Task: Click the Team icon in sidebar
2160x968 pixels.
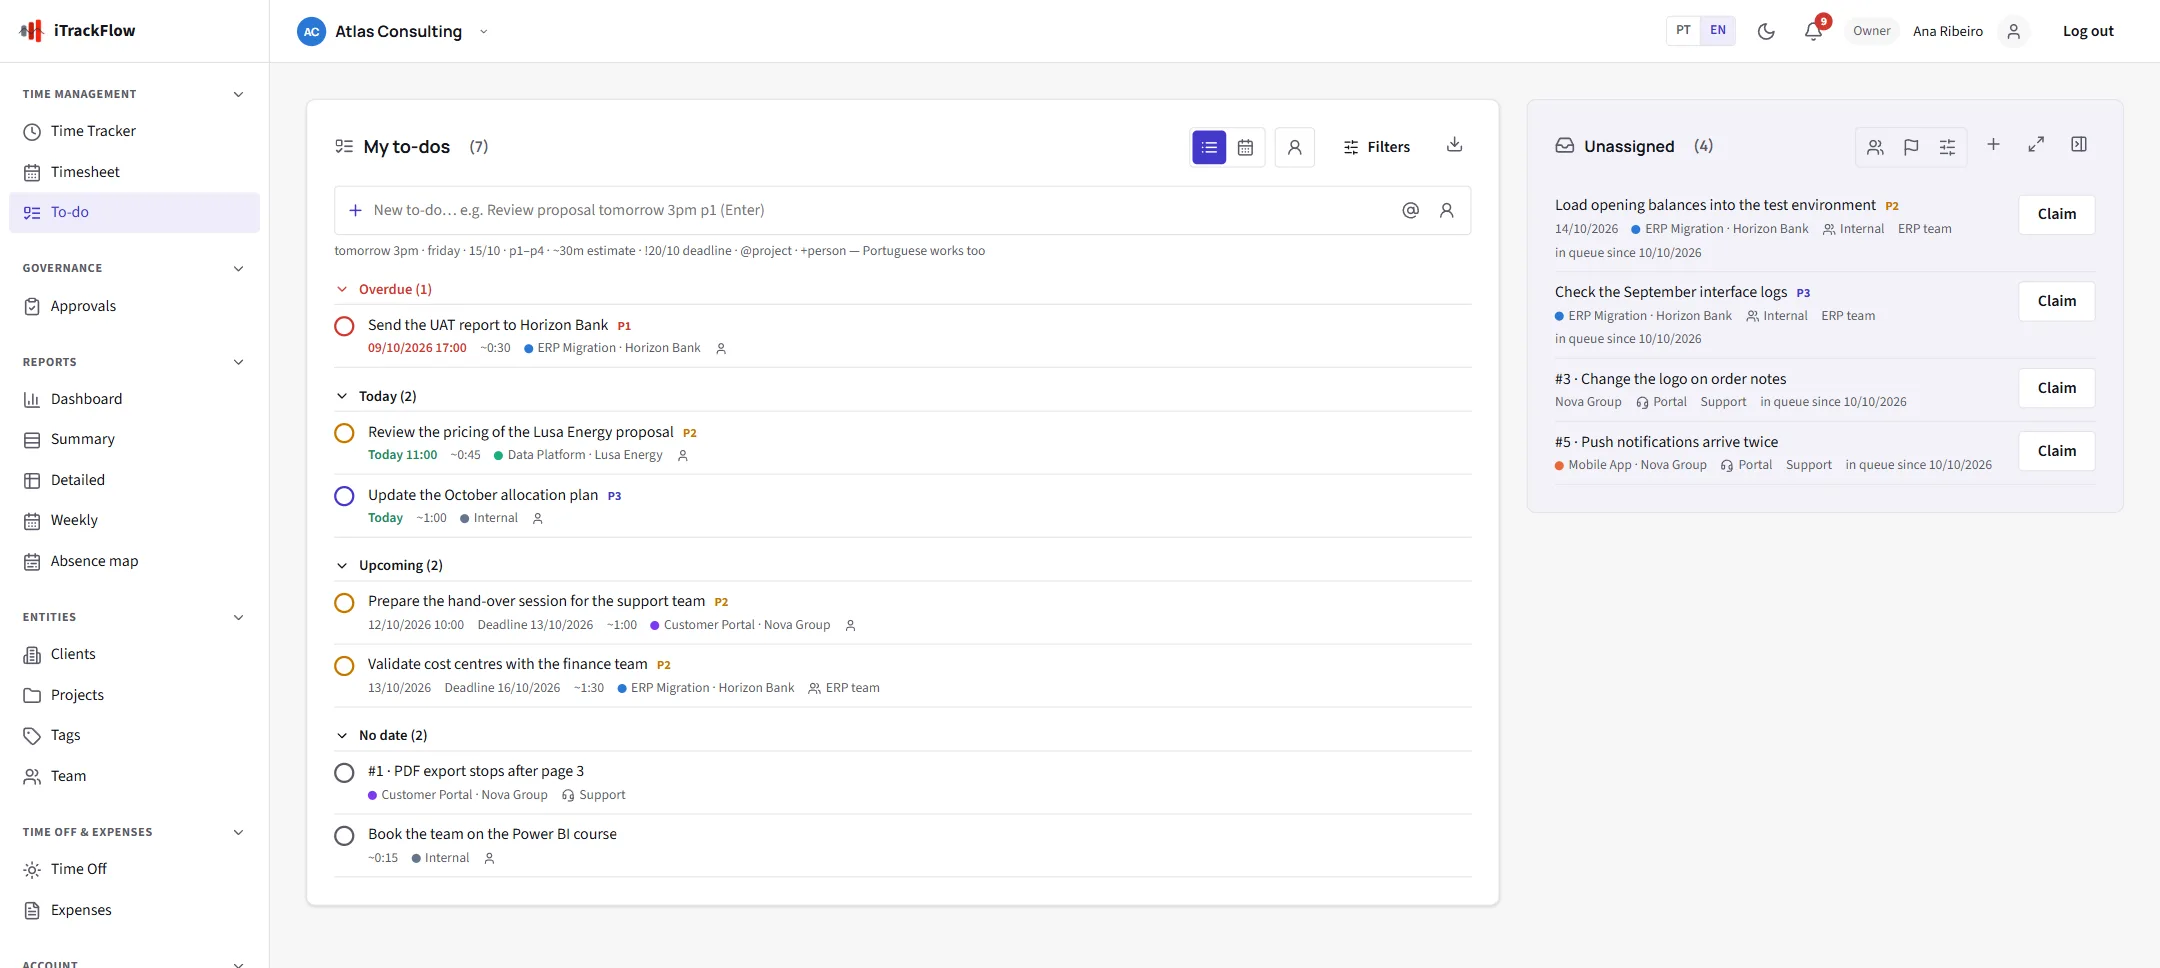Action: [x=32, y=777]
